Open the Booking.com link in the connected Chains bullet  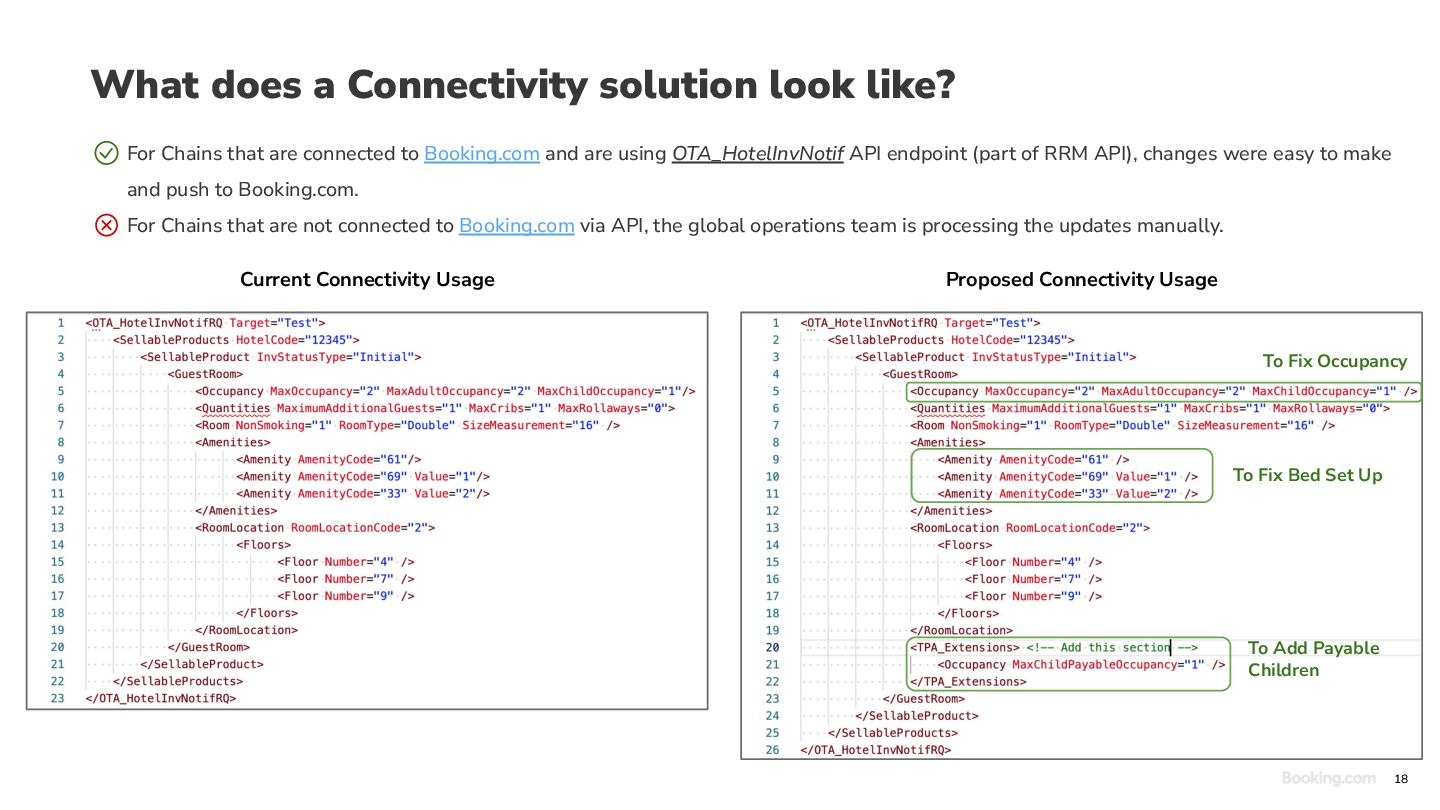[482, 154]
